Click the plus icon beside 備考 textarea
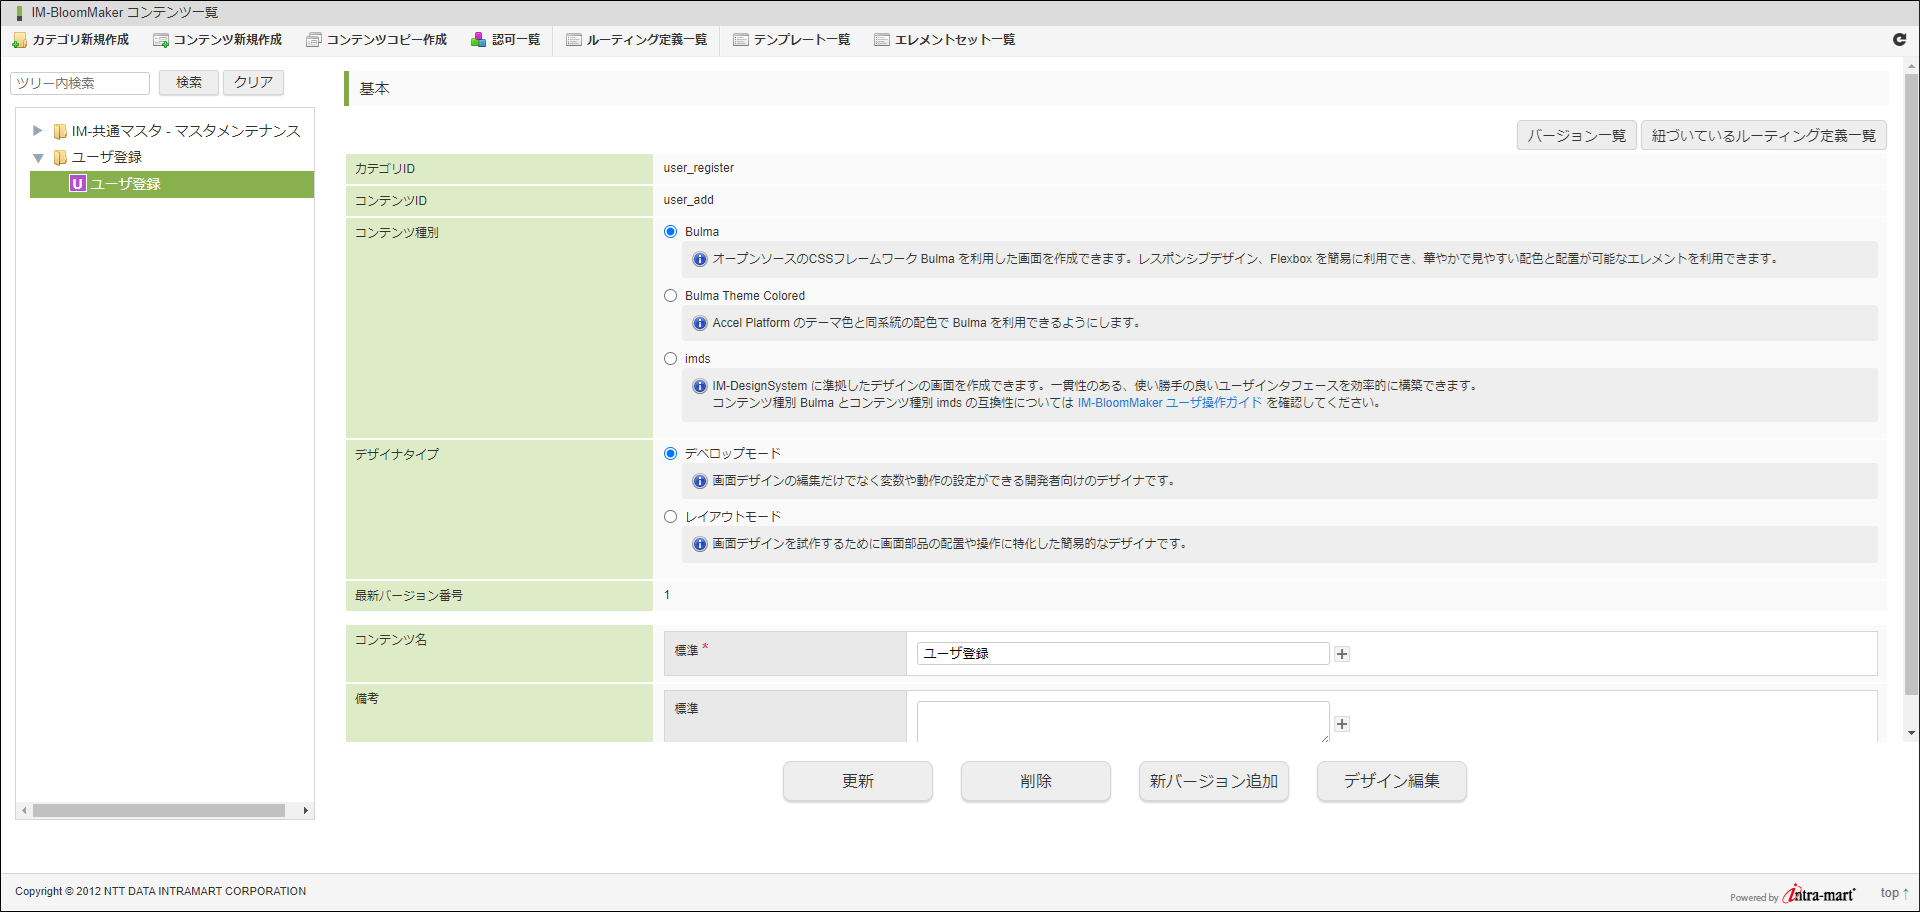This screenshot has height=912, width=1920. click(x=1342, y=724)
